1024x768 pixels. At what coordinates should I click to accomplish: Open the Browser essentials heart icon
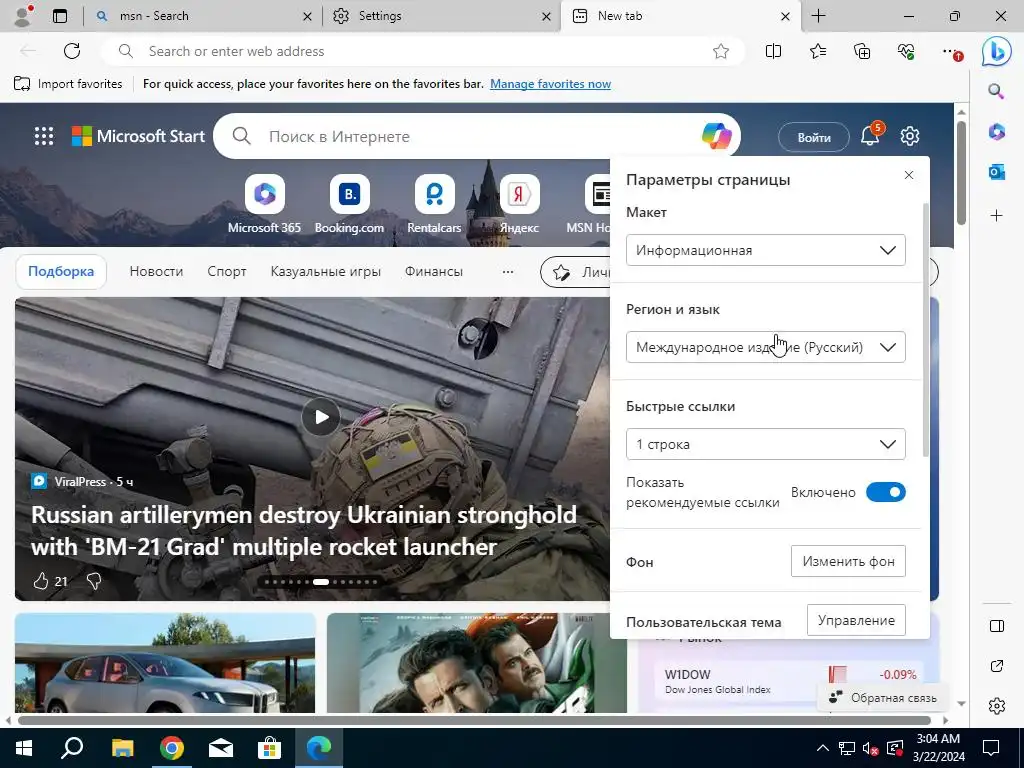[x=906, y=51]
